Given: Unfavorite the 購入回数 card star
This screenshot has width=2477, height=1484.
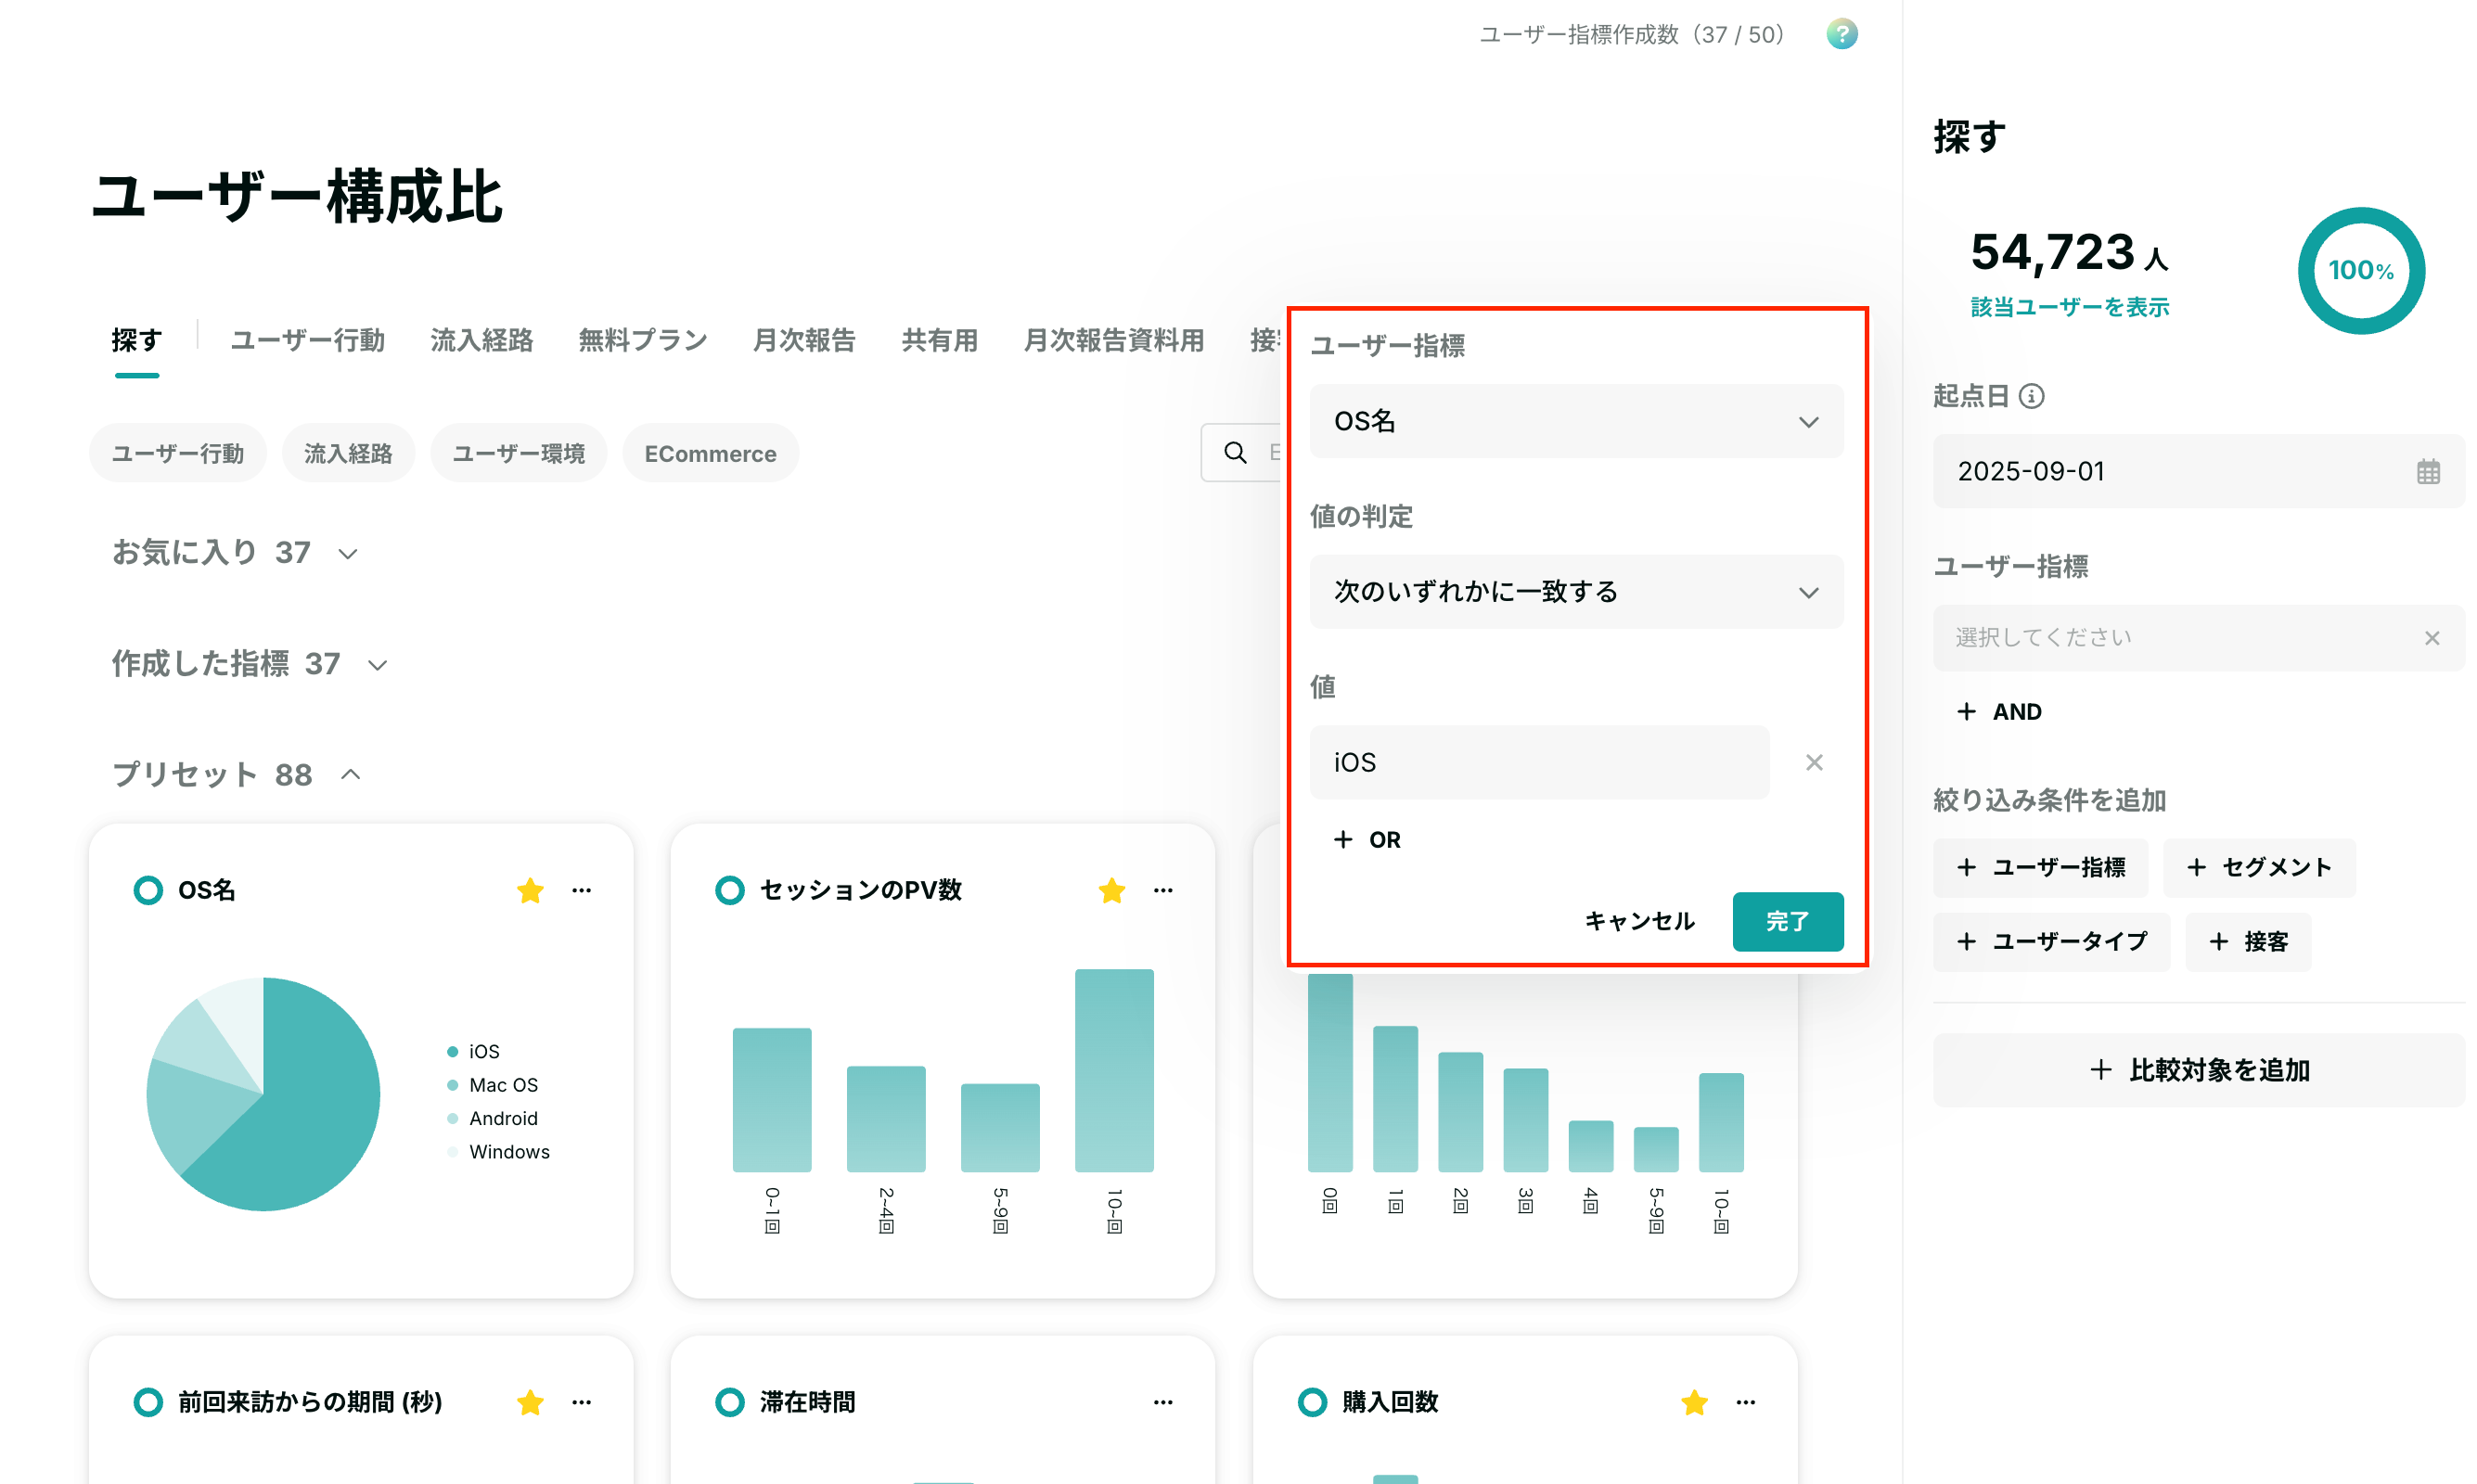Looking at the screenshot, I should (x=1694, y=1402).
